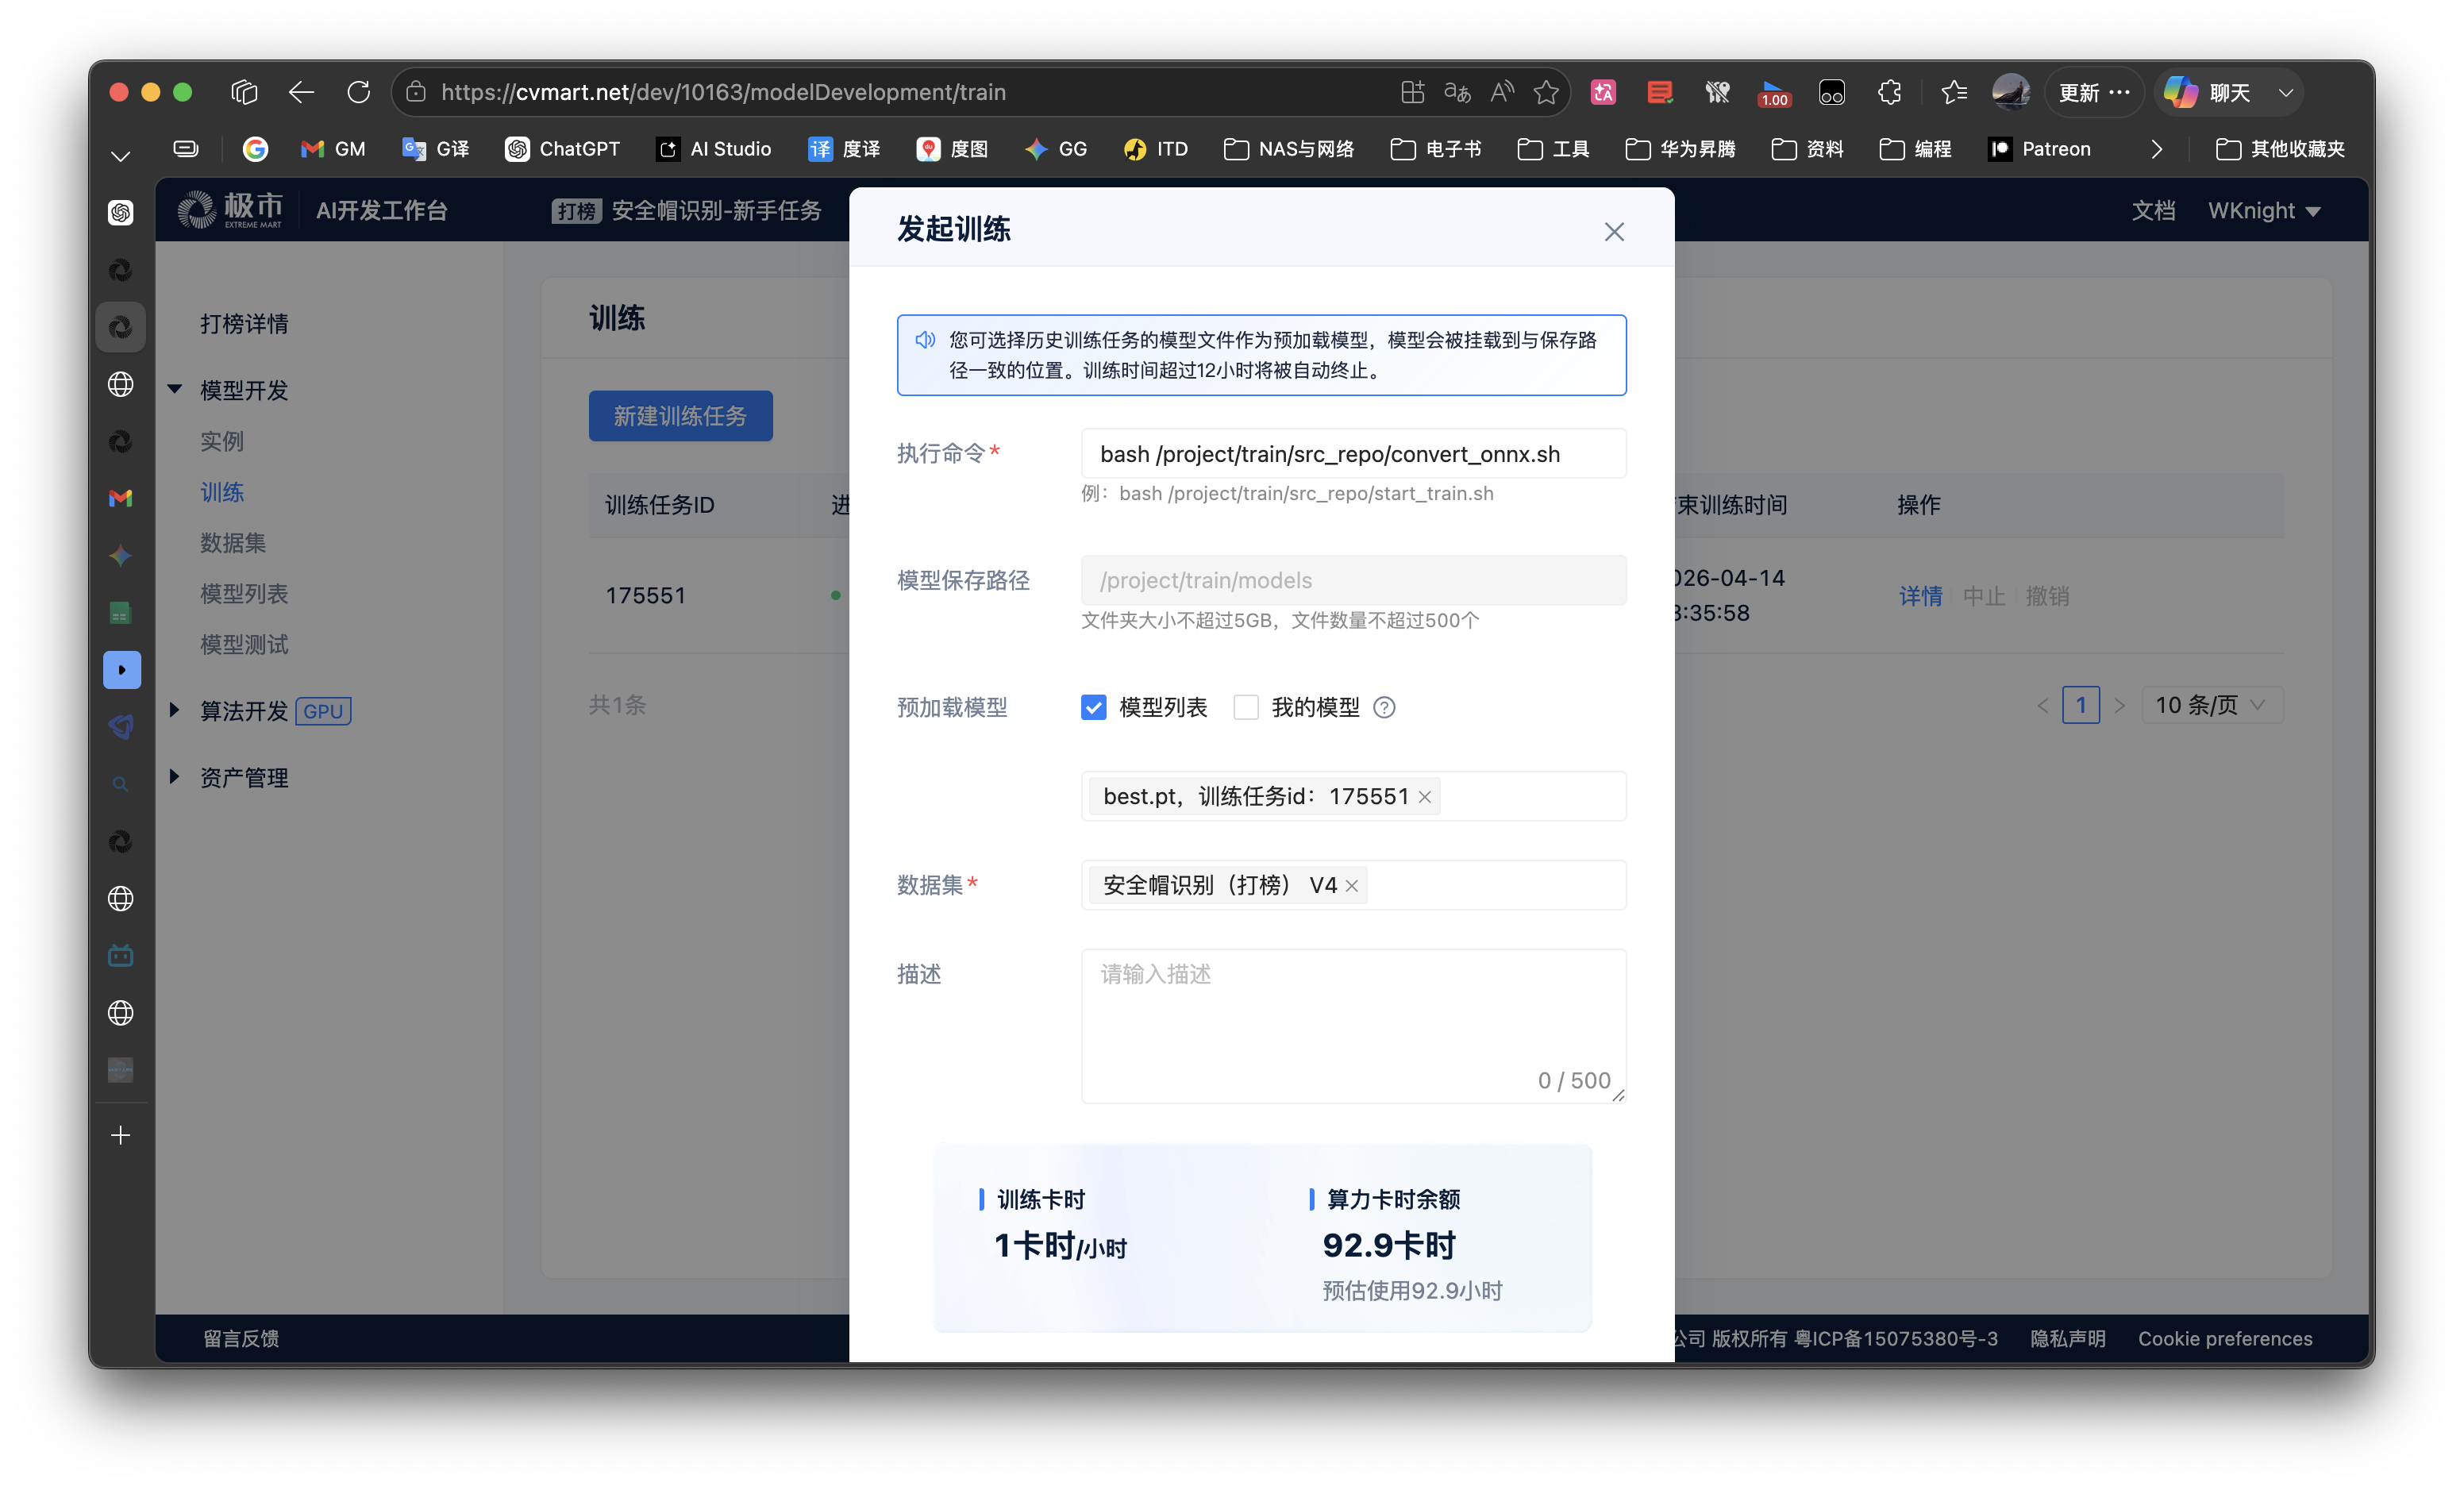Viewport: 2464px width, 1486px height.
Task: Uncheck the 模型列表 preload model checkbox
Action: 1093,707
